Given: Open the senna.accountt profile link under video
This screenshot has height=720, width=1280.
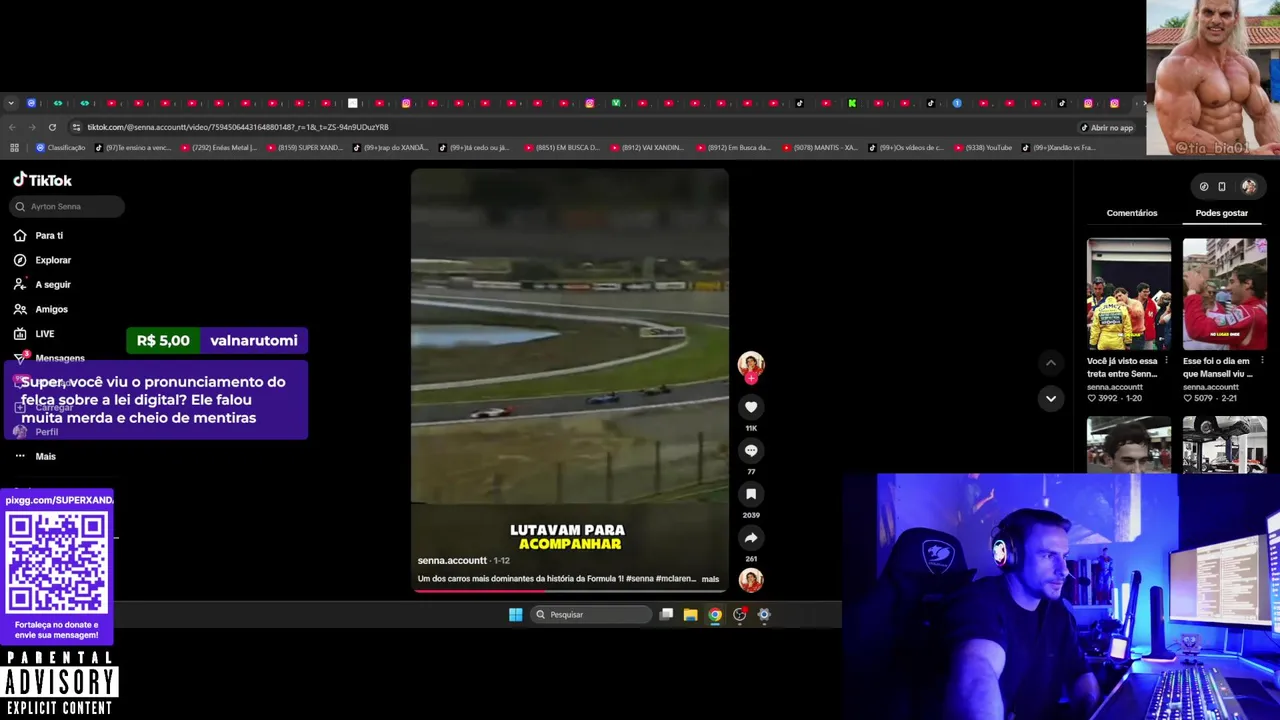Looking at the screenshot, I should [x=452, y=561].
